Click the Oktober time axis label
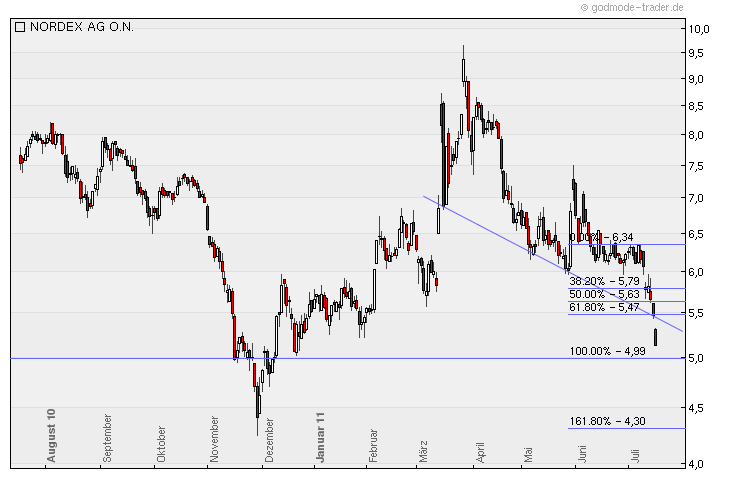This screenshot has height=481, width=730. coord(161,444)
